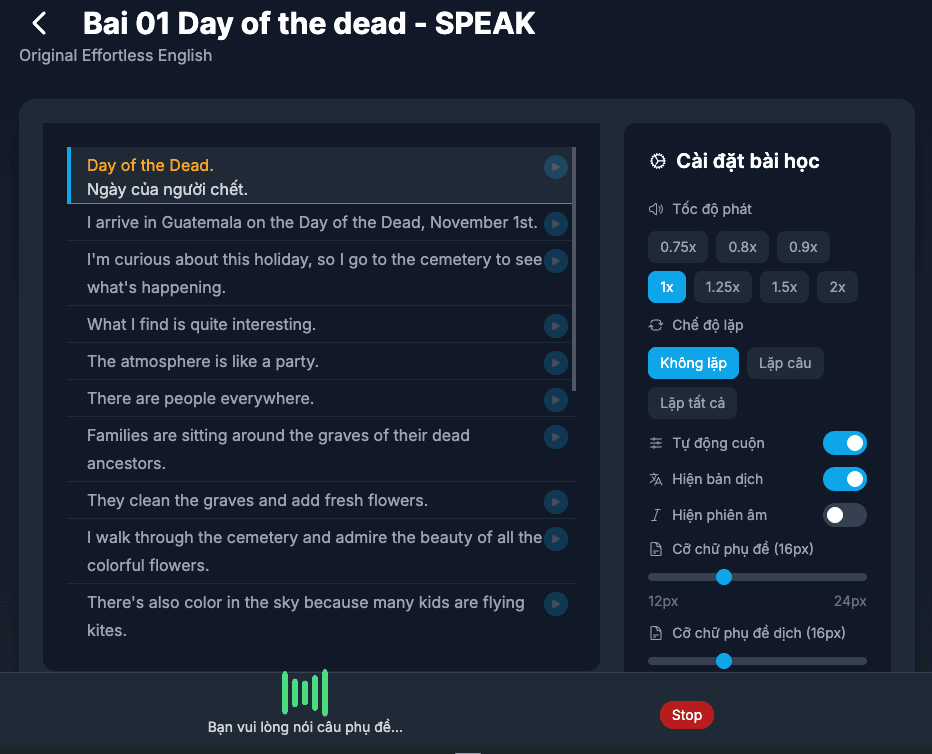Choose 2x playback speed
The height and width of the screenshot is (754, 932).
point(837,287)
